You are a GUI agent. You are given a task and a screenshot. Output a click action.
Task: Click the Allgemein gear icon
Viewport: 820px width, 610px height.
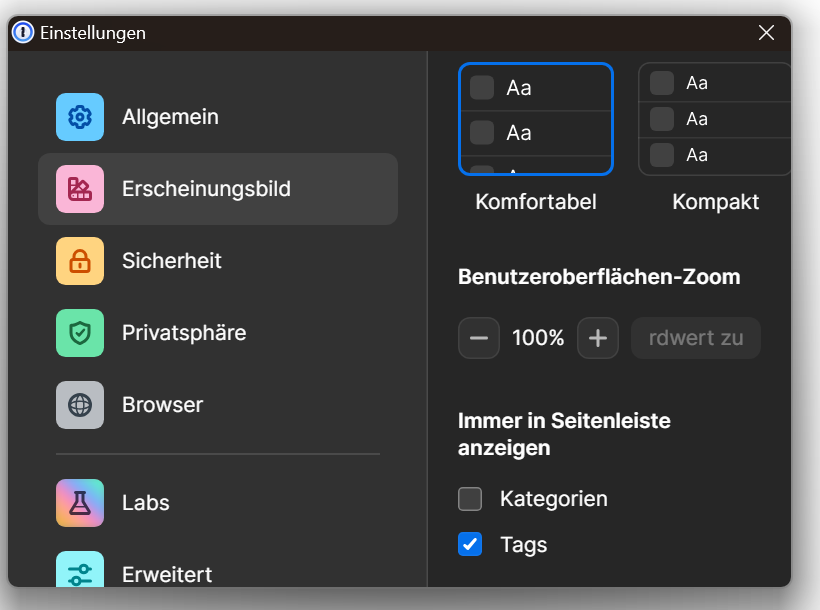pyautogui.click(x=80, y=117)
